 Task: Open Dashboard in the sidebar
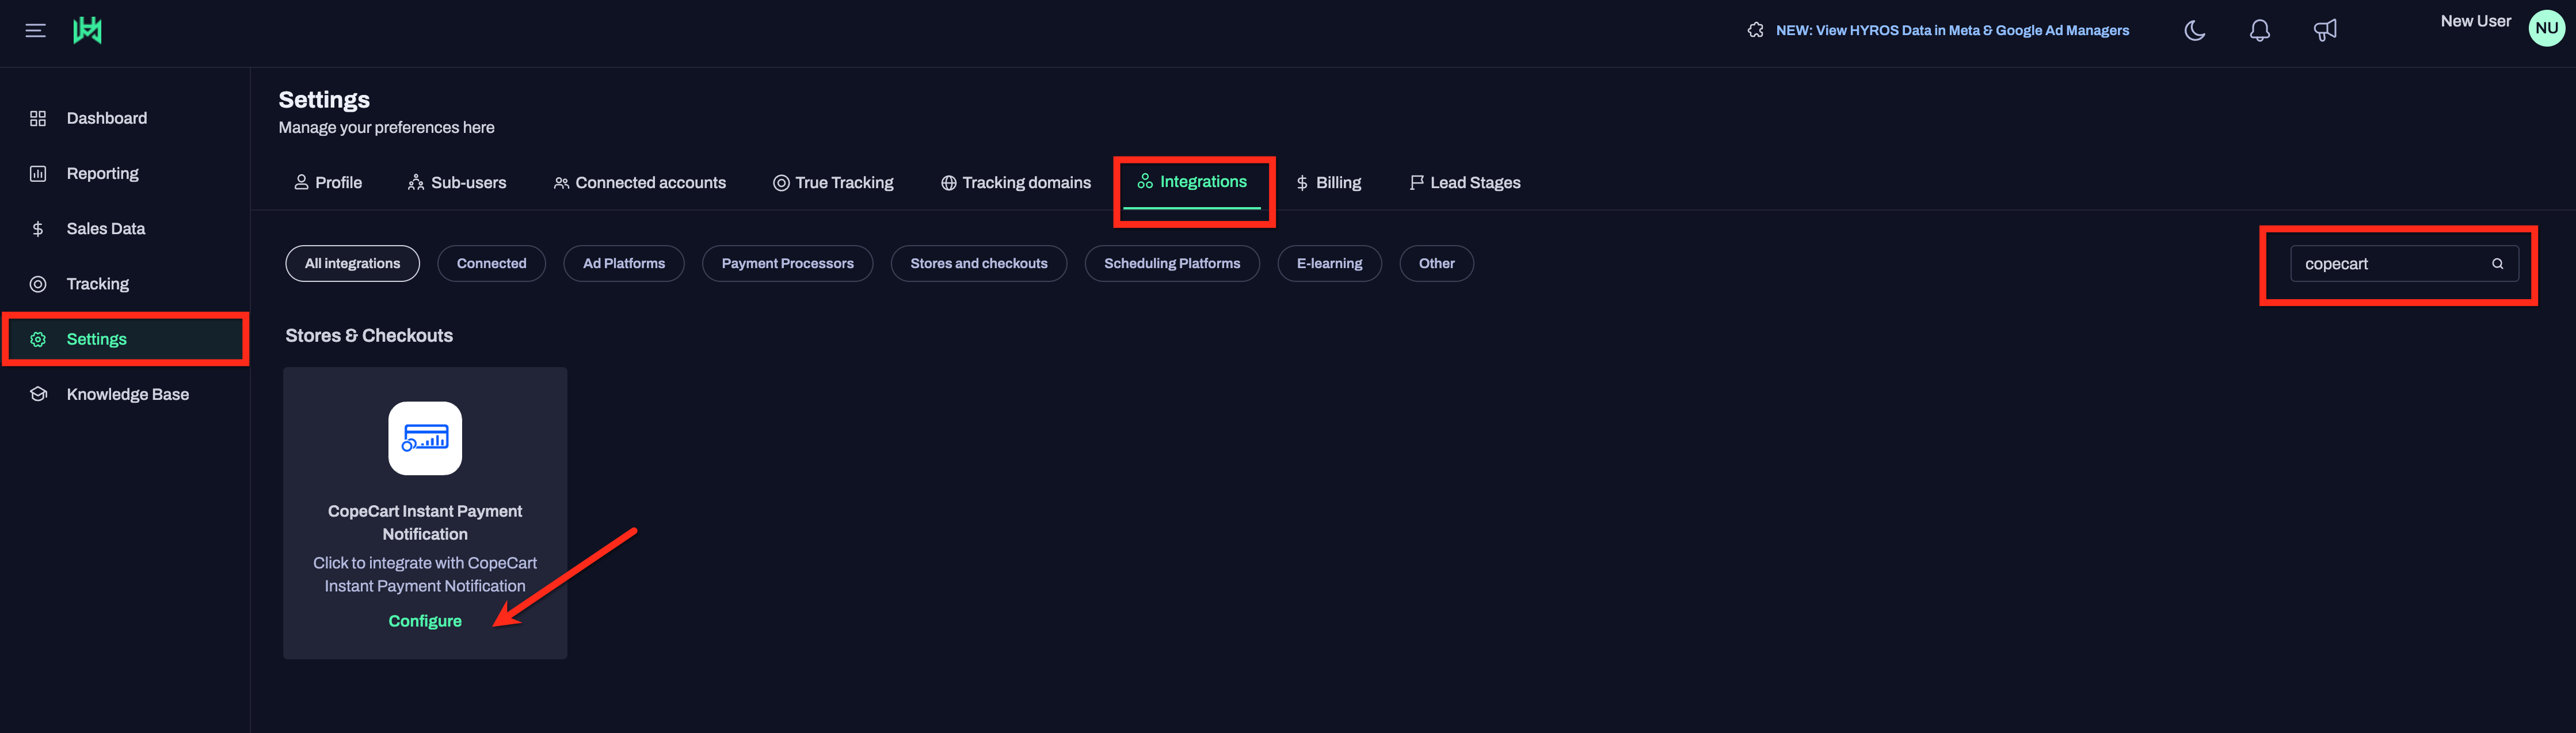(x=106, y=118)
